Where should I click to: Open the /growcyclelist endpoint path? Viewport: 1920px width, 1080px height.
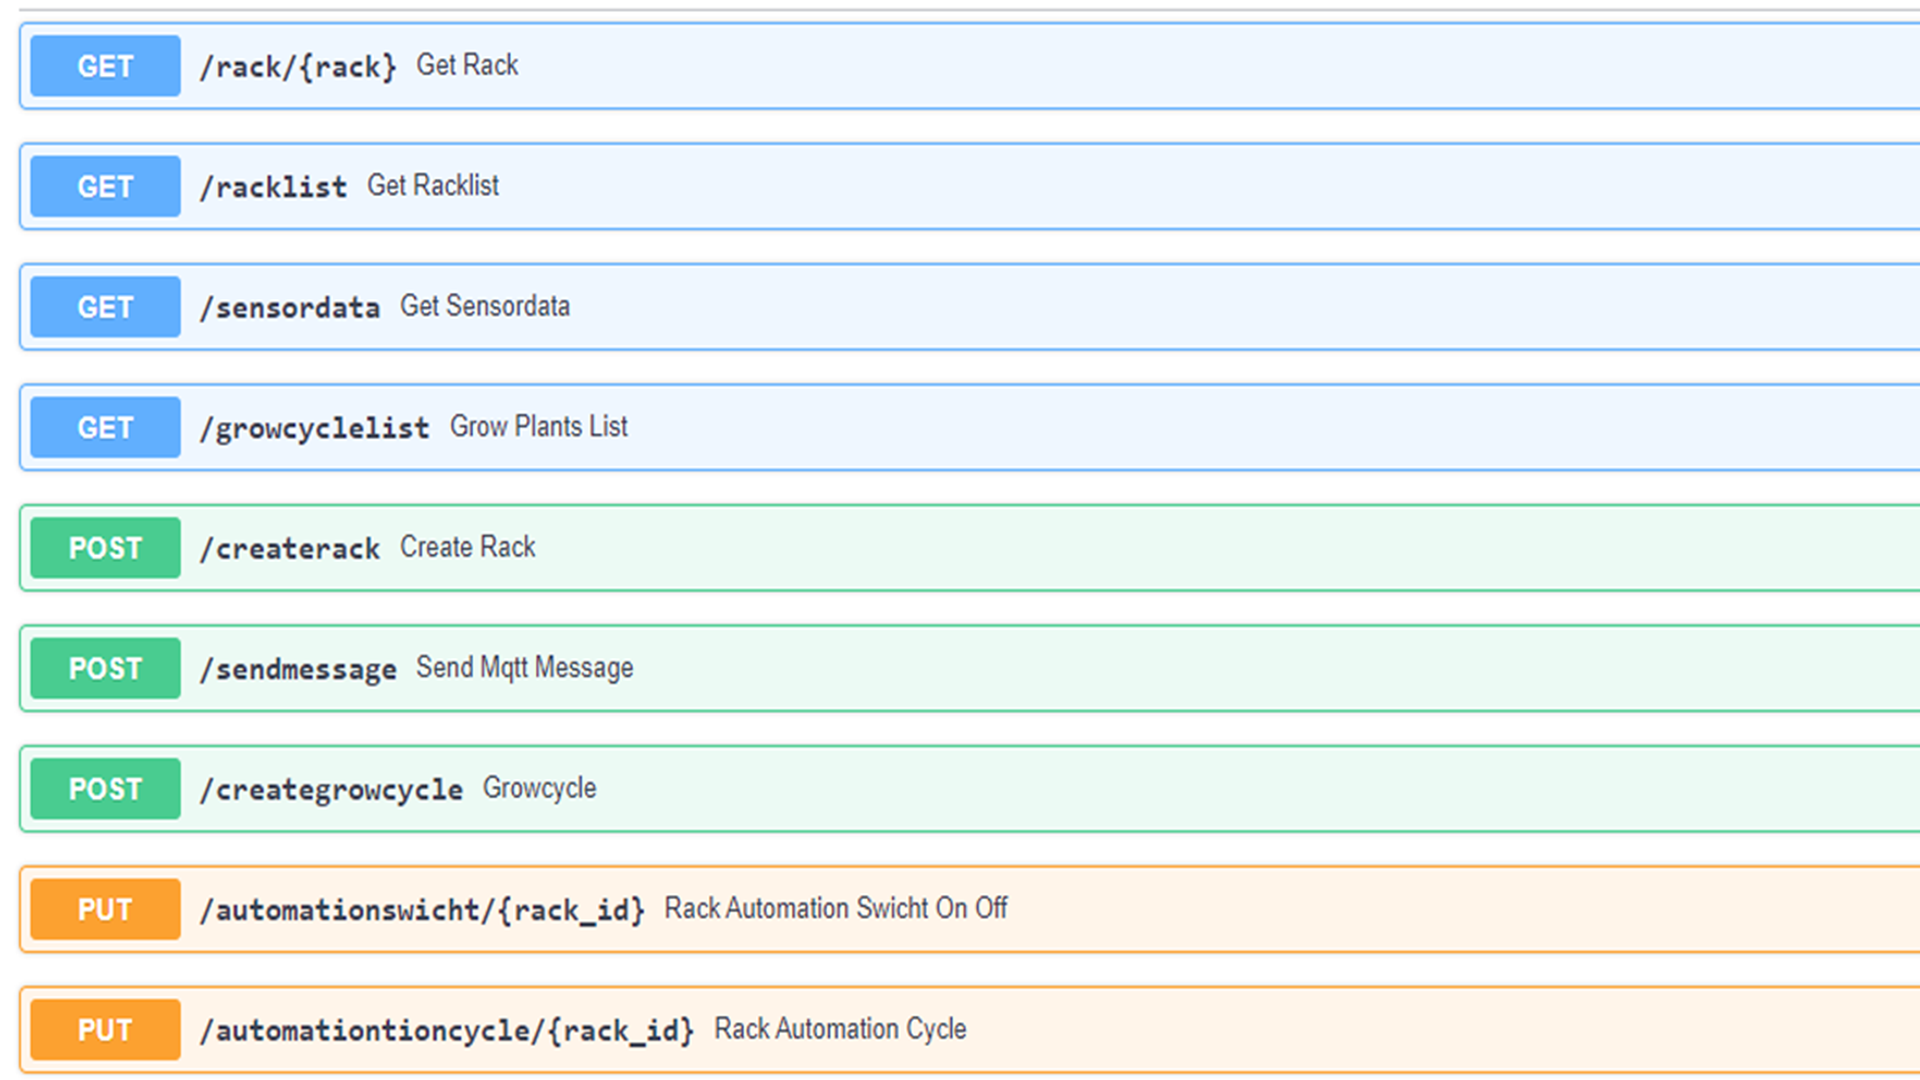coord(314,428)
